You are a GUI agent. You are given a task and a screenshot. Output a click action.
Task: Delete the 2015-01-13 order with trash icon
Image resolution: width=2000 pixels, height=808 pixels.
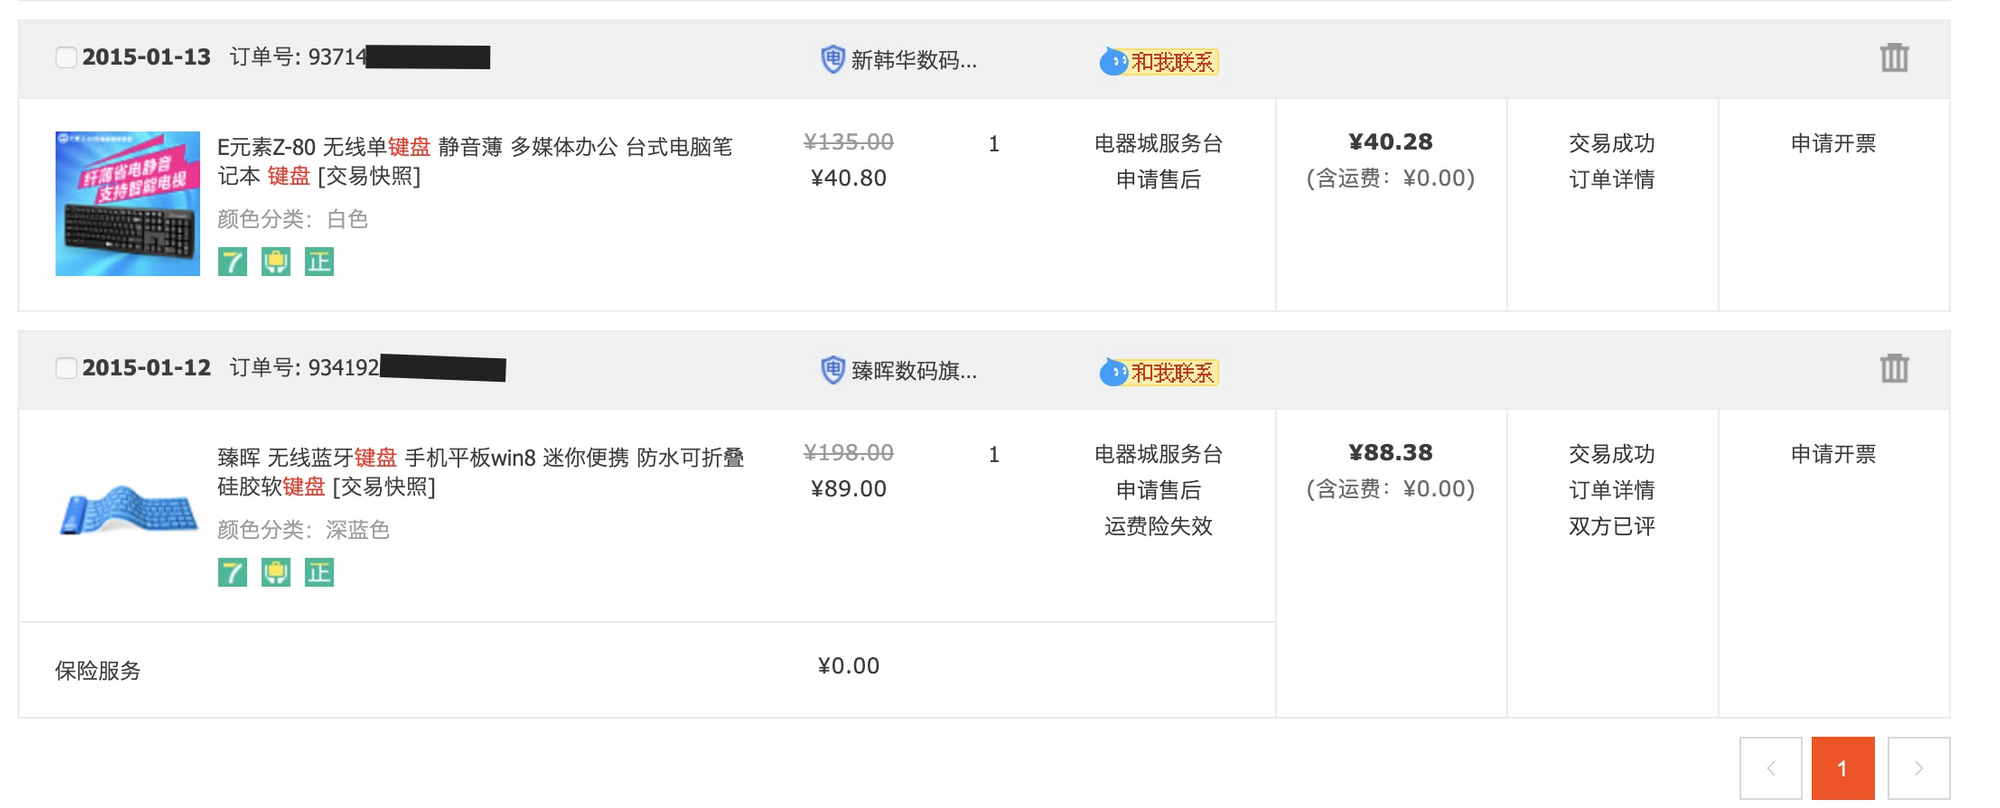[x=1894, y=58]
